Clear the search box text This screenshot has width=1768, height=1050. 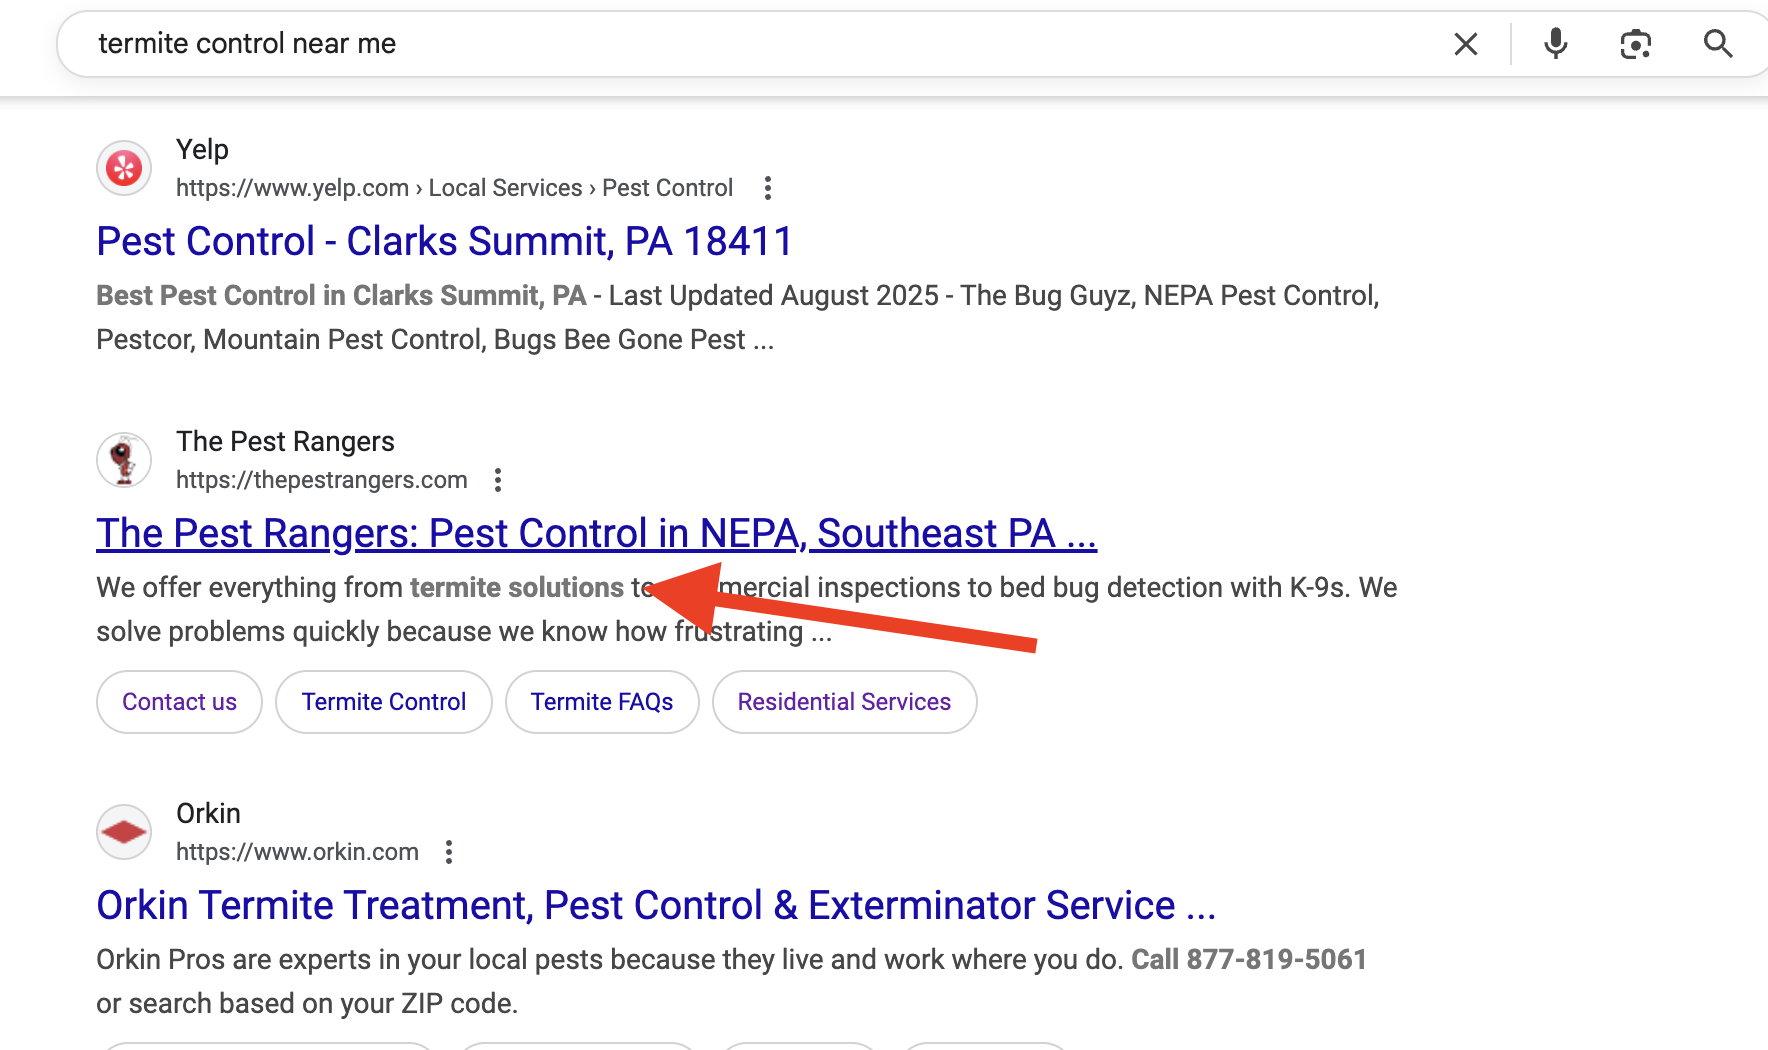pyautogui.click(x=1465, y=44)
